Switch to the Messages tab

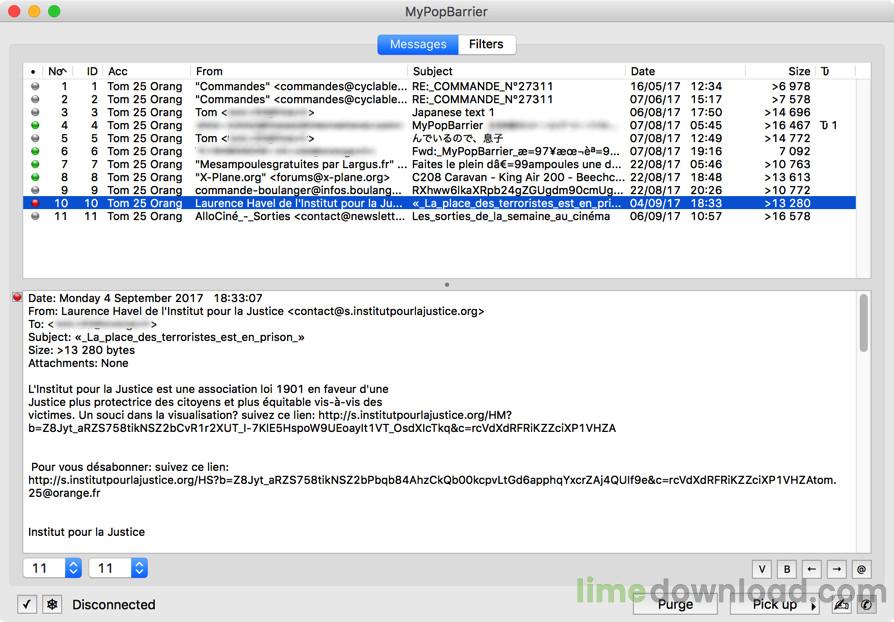(x=418, y=44)
